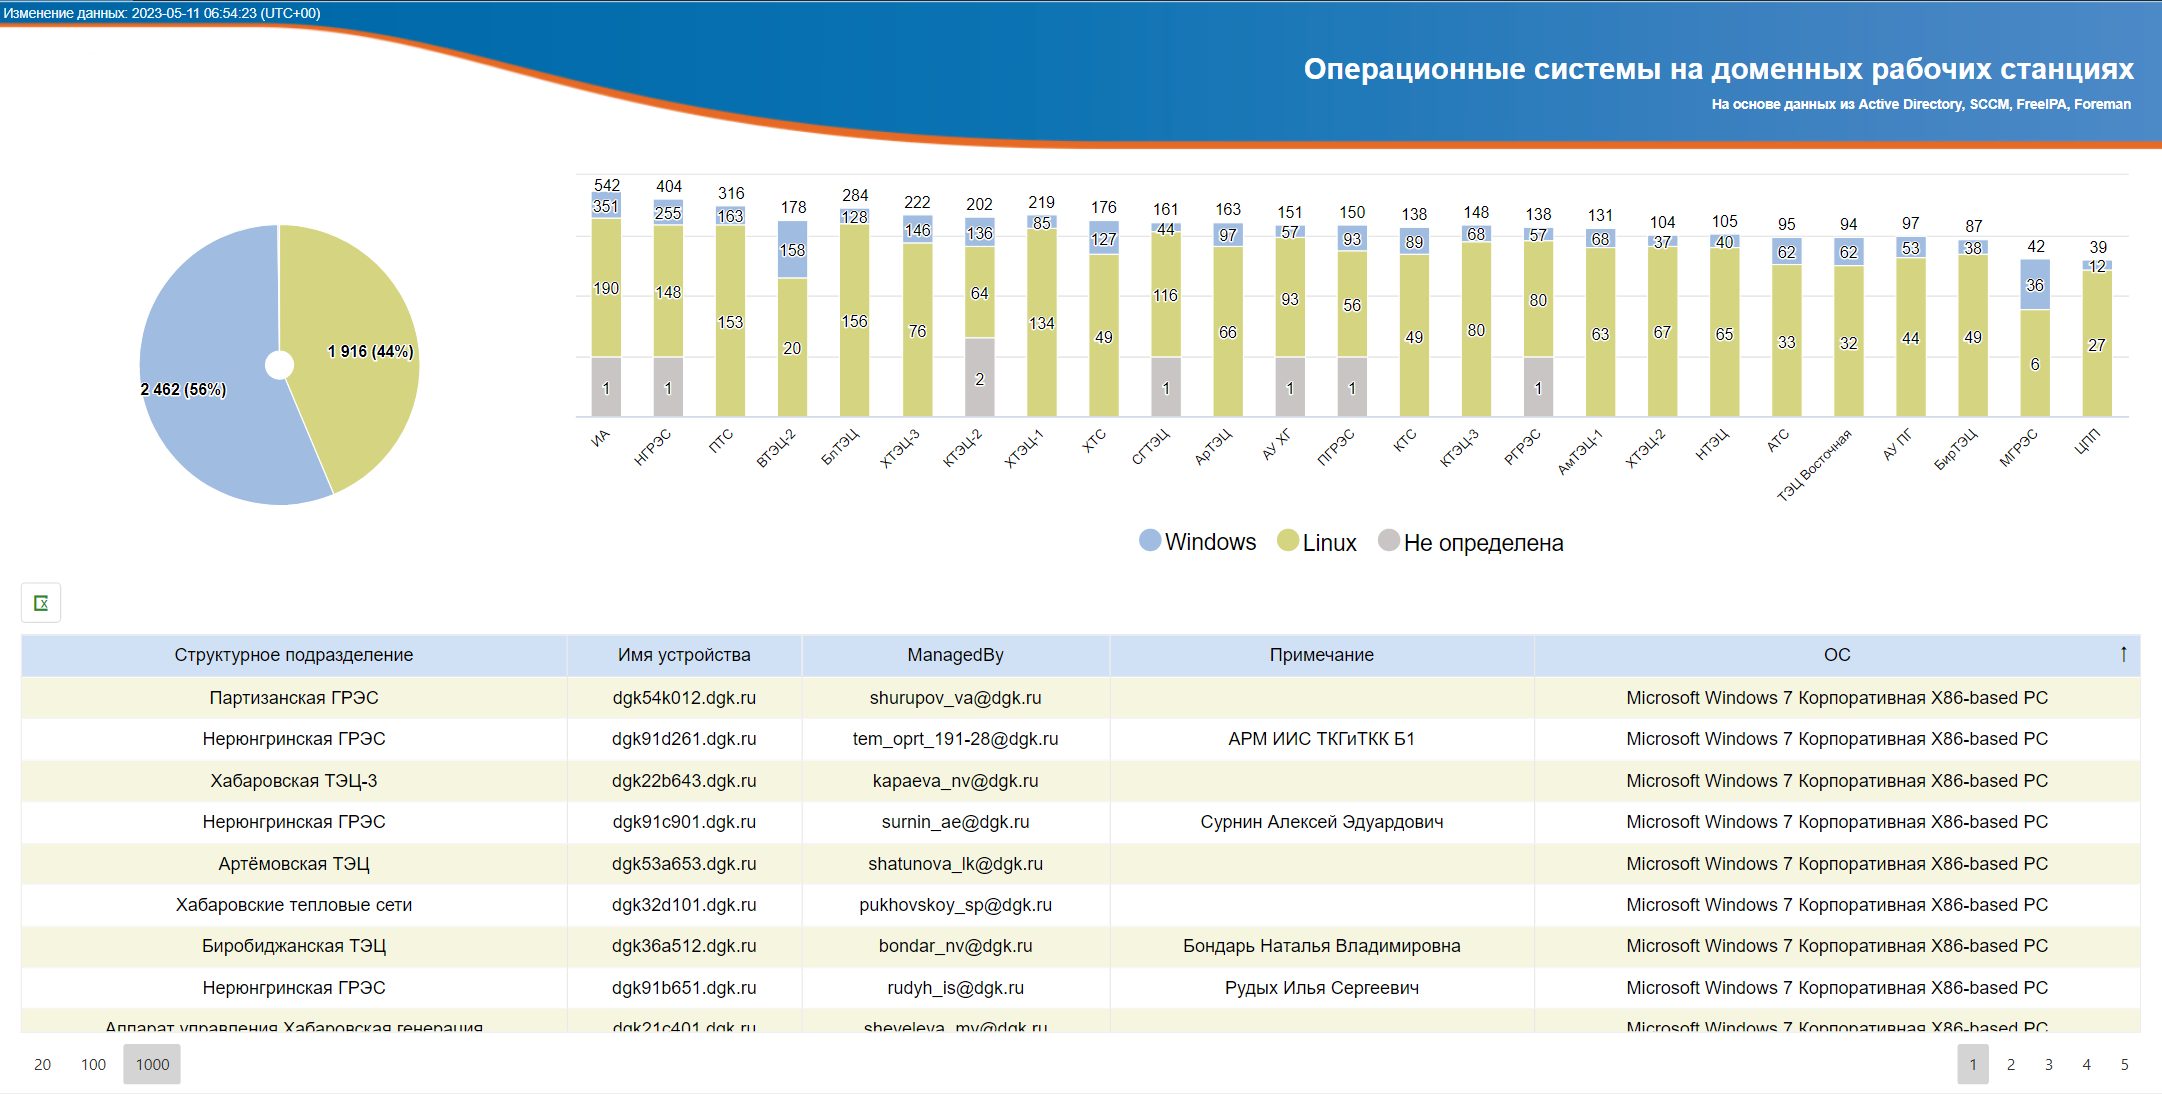The width and height of the screenshot is (2162, 1094).
Task: Go to page 1 of the table
Action: coord(1973,1064)
